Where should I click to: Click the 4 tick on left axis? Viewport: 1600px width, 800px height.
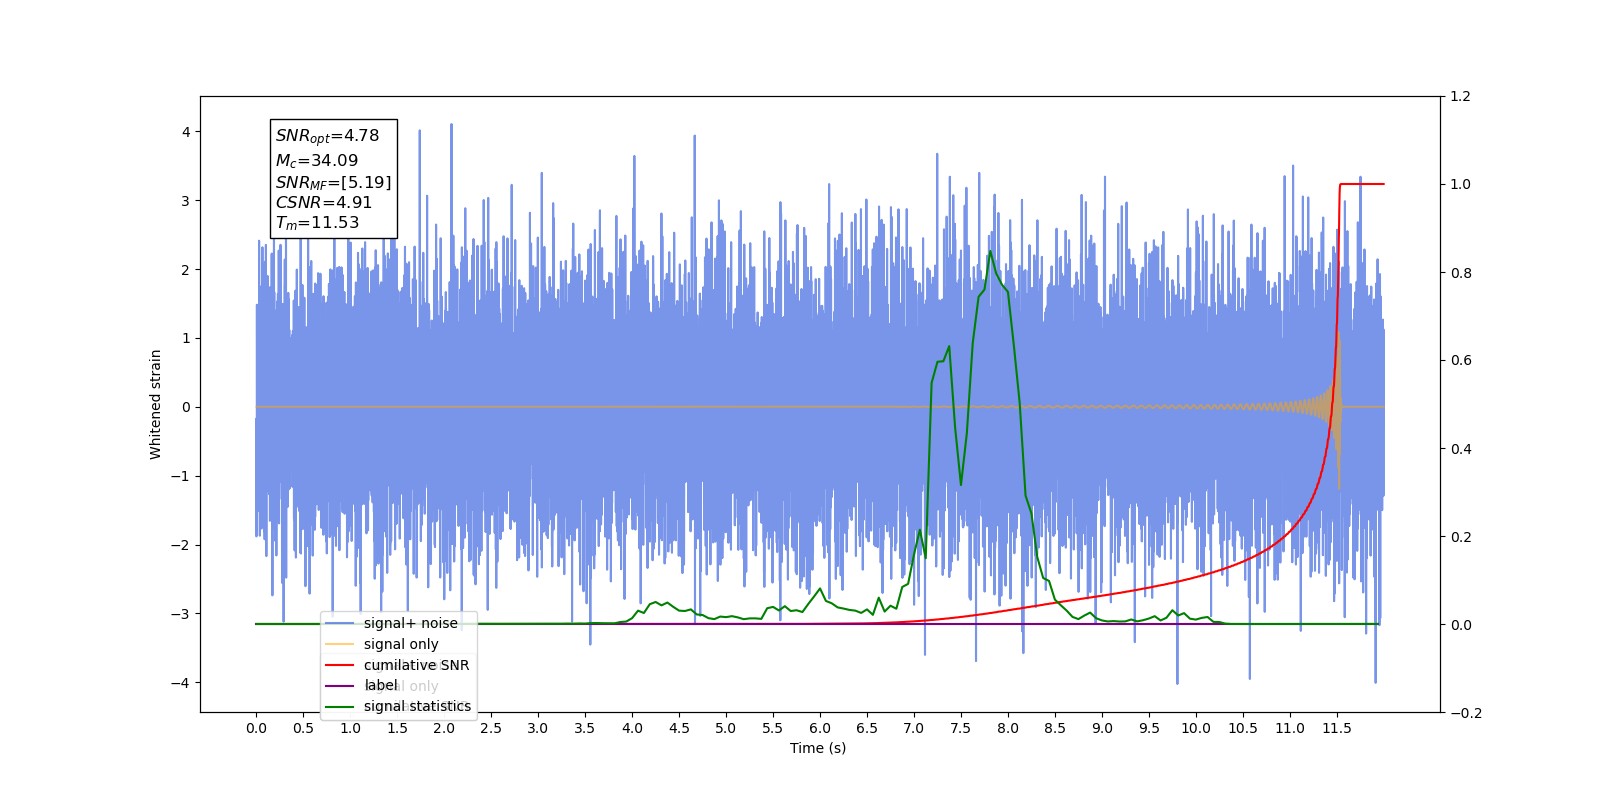[185, 132]
